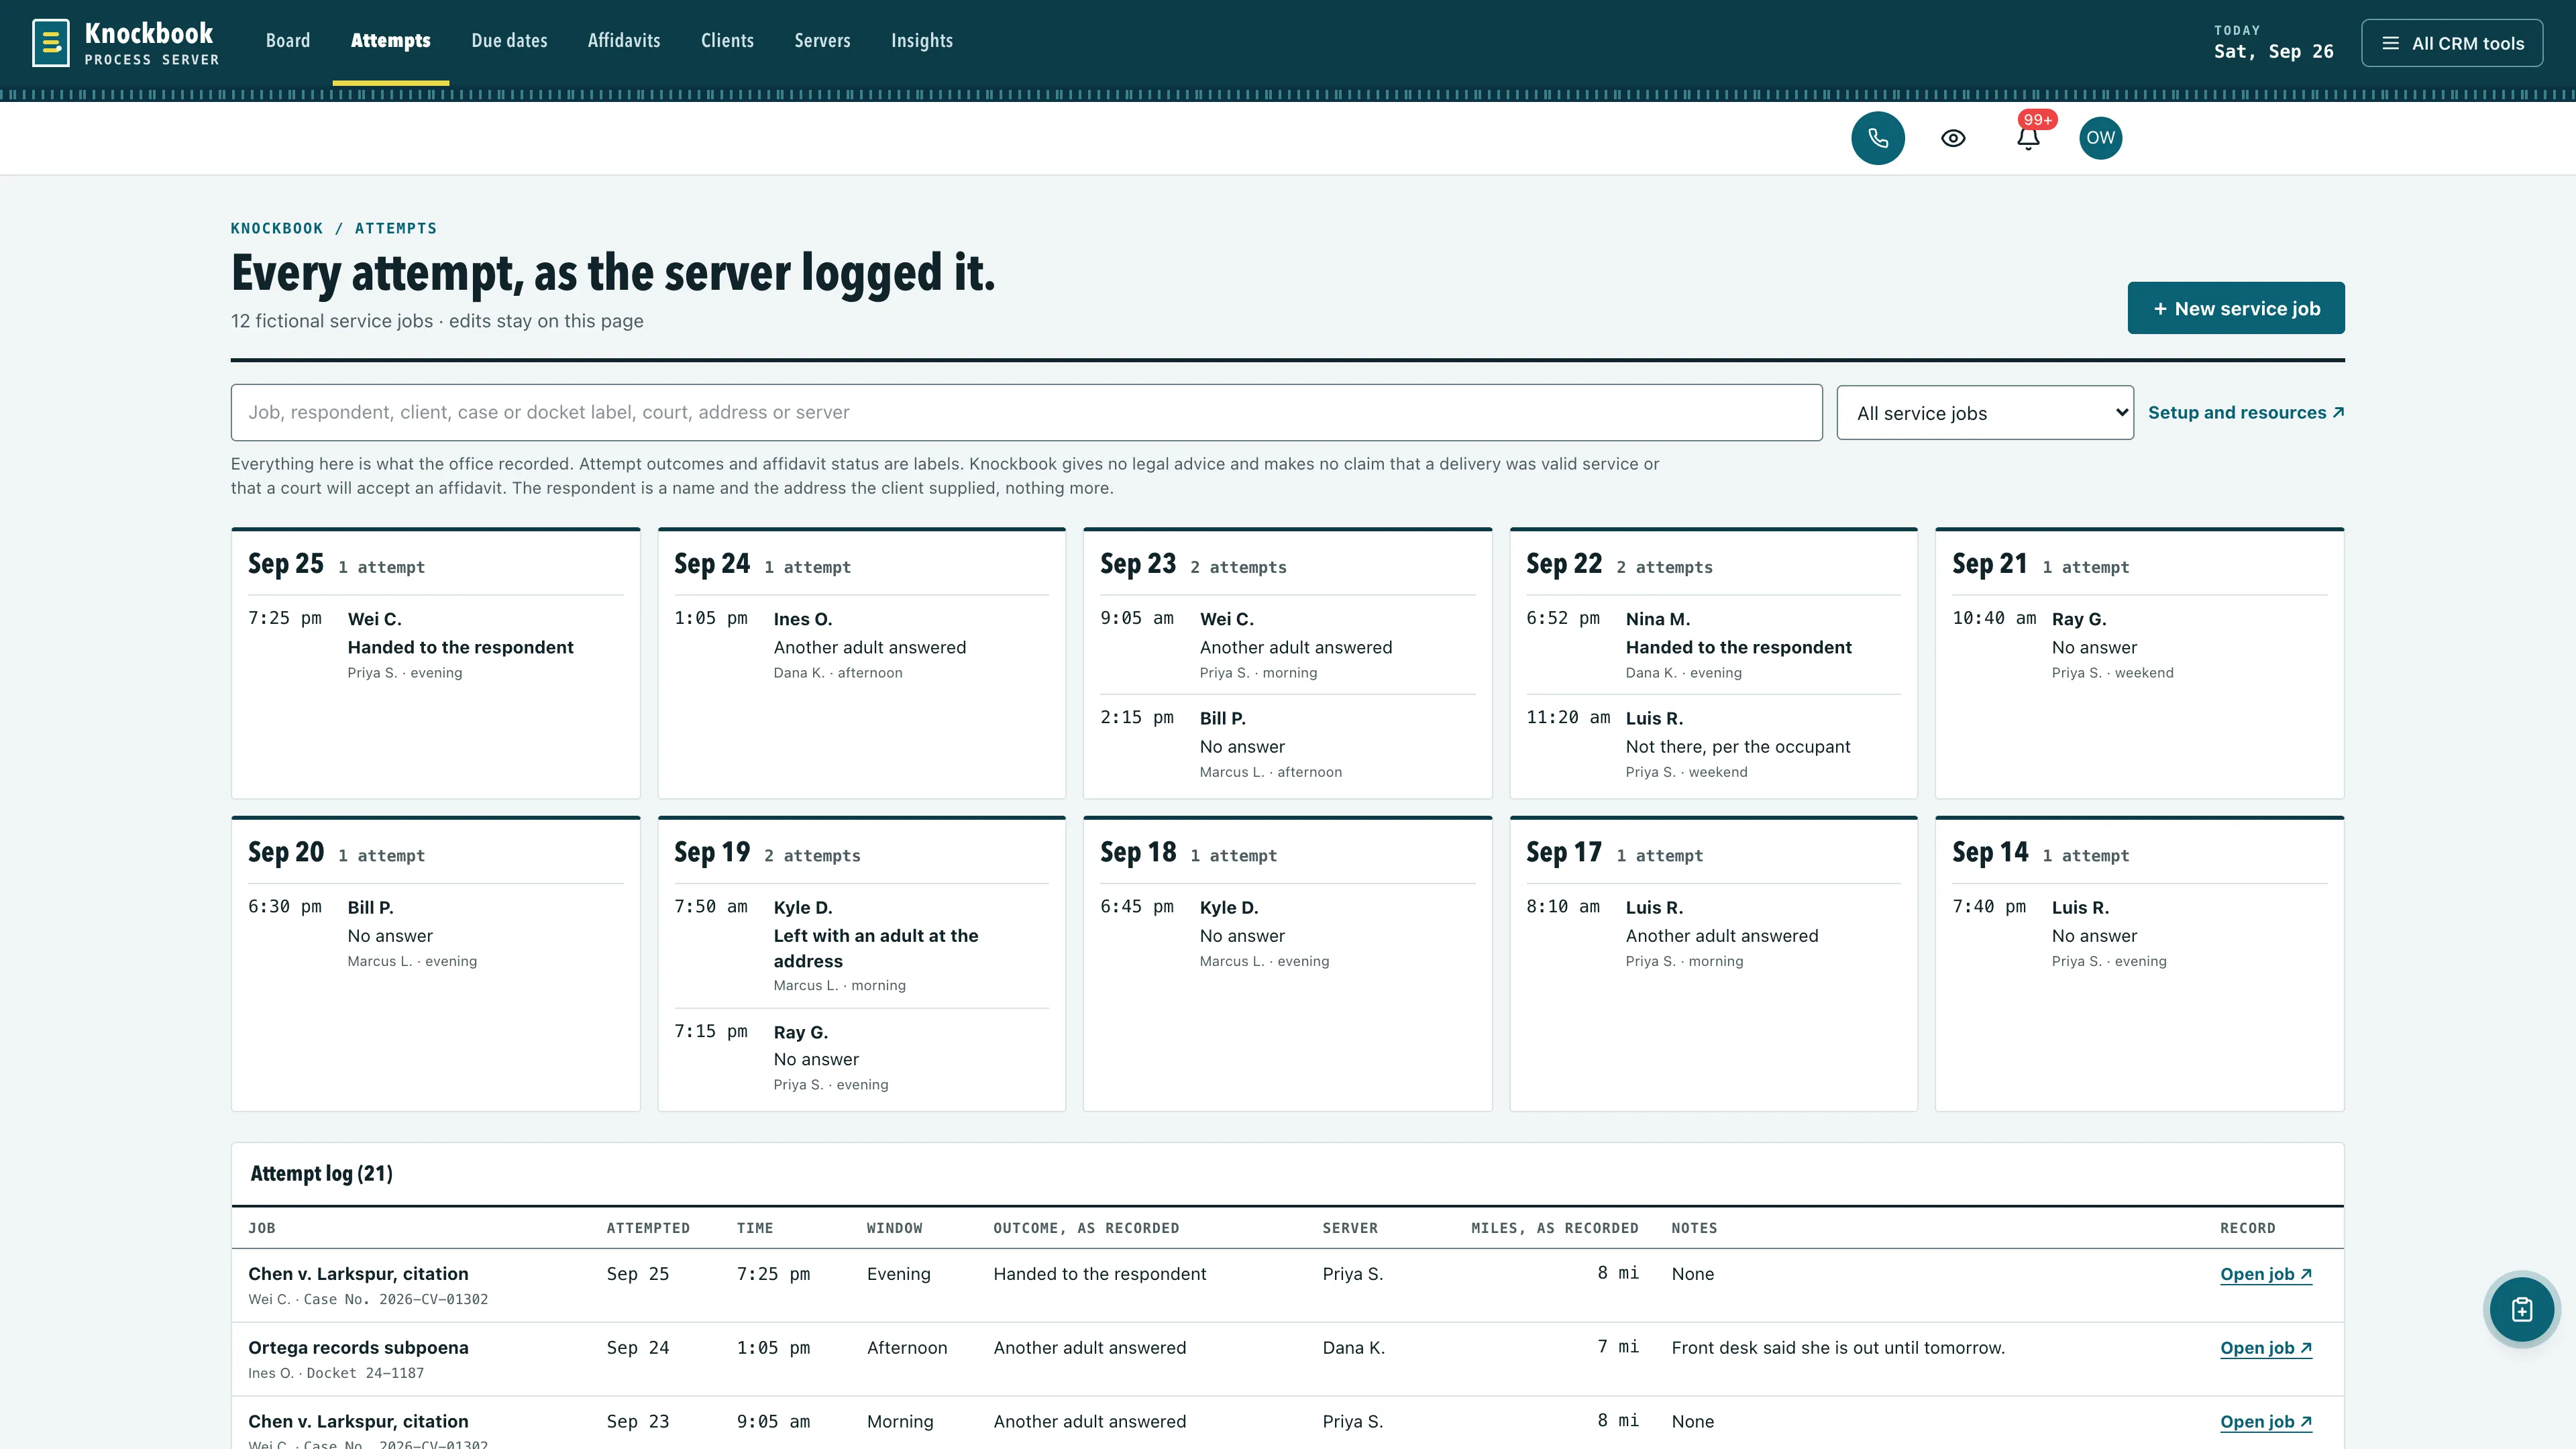Go to the Due dates tab
The width and height of the screenshot is (2576, 1449).
click(x=509, y=41)
